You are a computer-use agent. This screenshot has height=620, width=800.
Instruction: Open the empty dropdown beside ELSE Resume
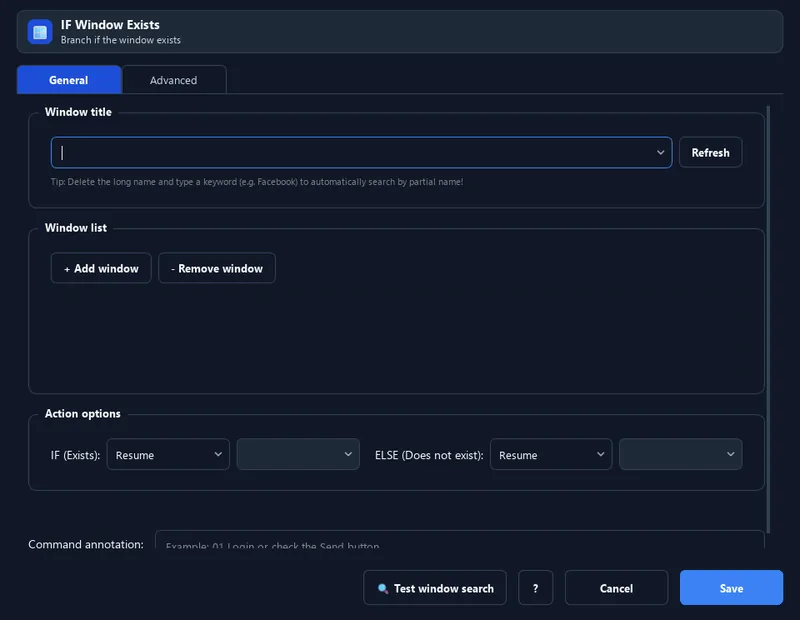681,454
